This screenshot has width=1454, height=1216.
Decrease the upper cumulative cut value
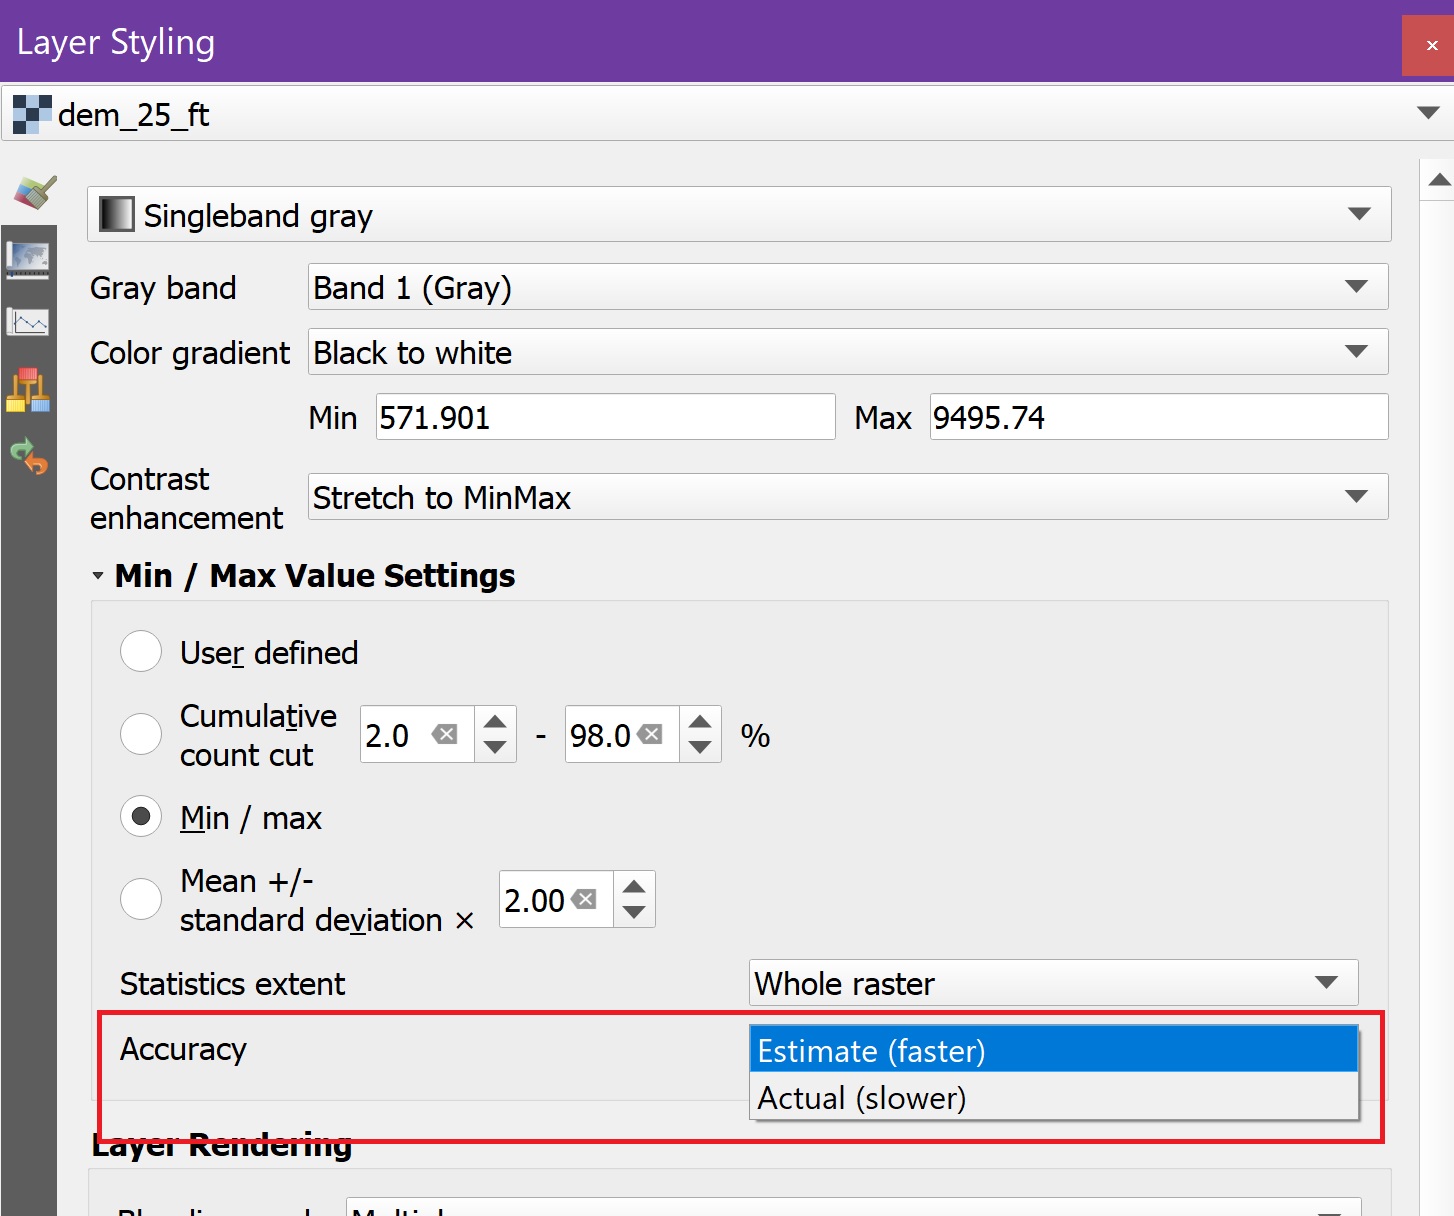coord(700,748)
